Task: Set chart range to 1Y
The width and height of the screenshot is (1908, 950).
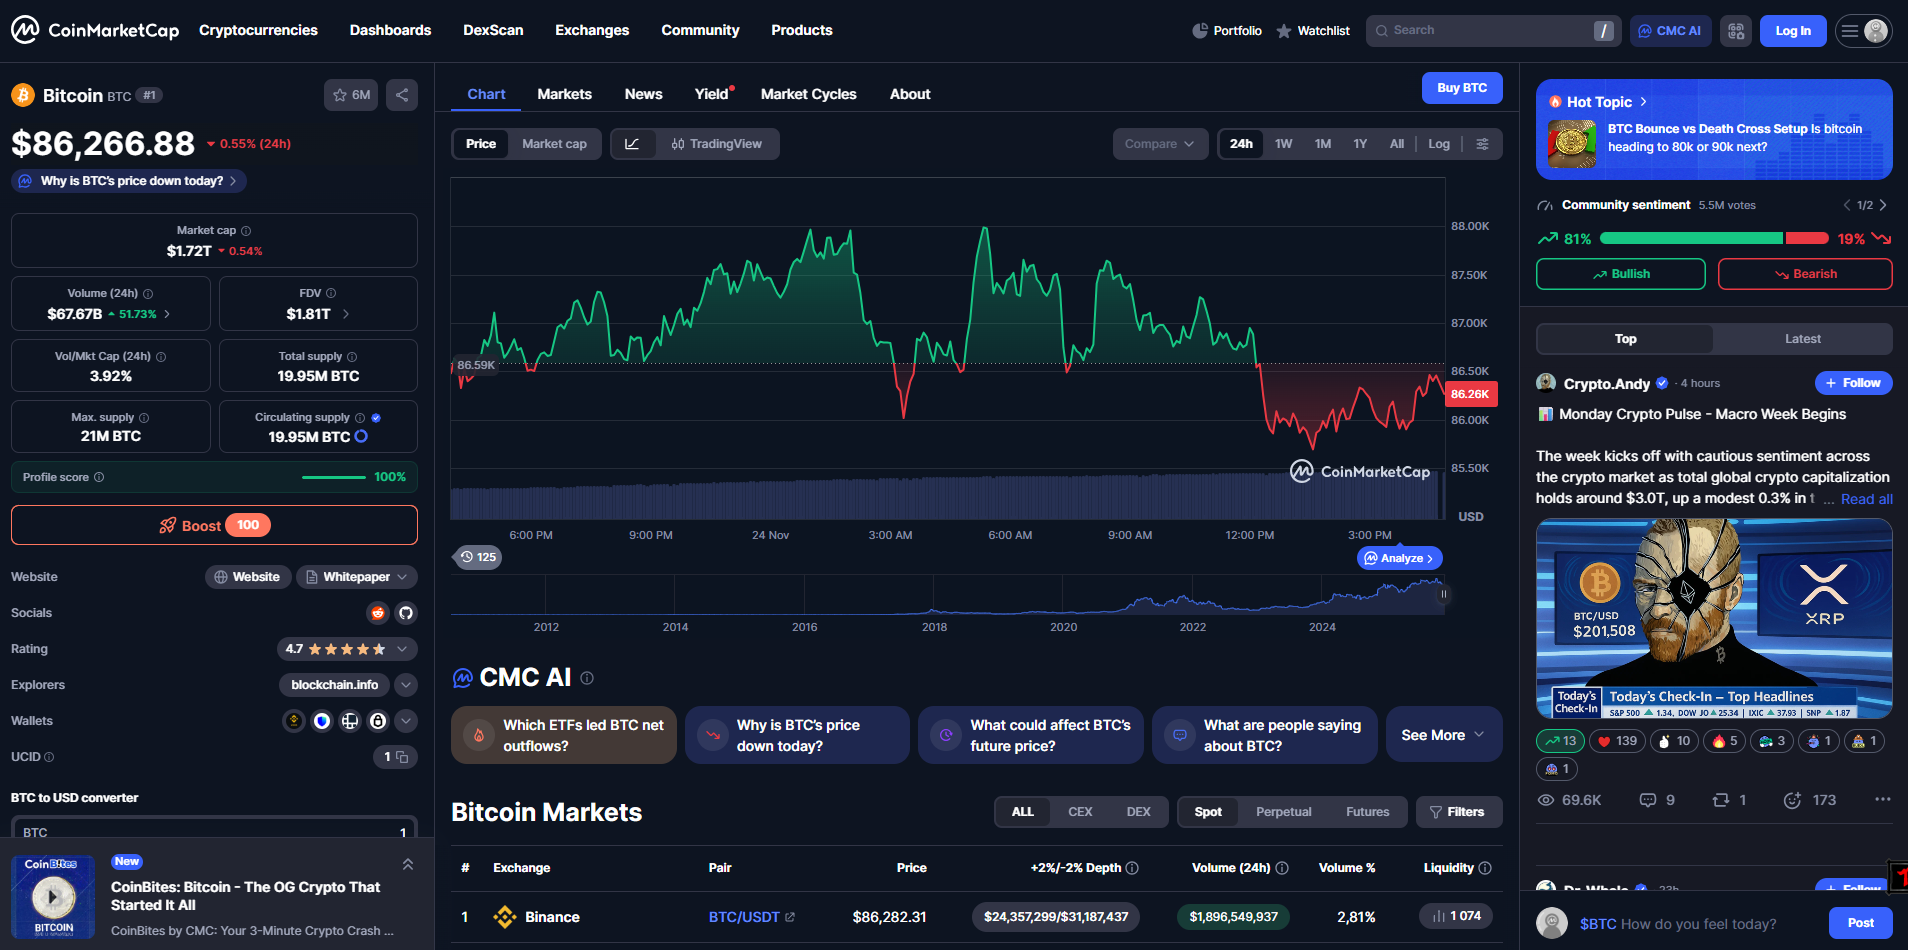Action: 1360,144
